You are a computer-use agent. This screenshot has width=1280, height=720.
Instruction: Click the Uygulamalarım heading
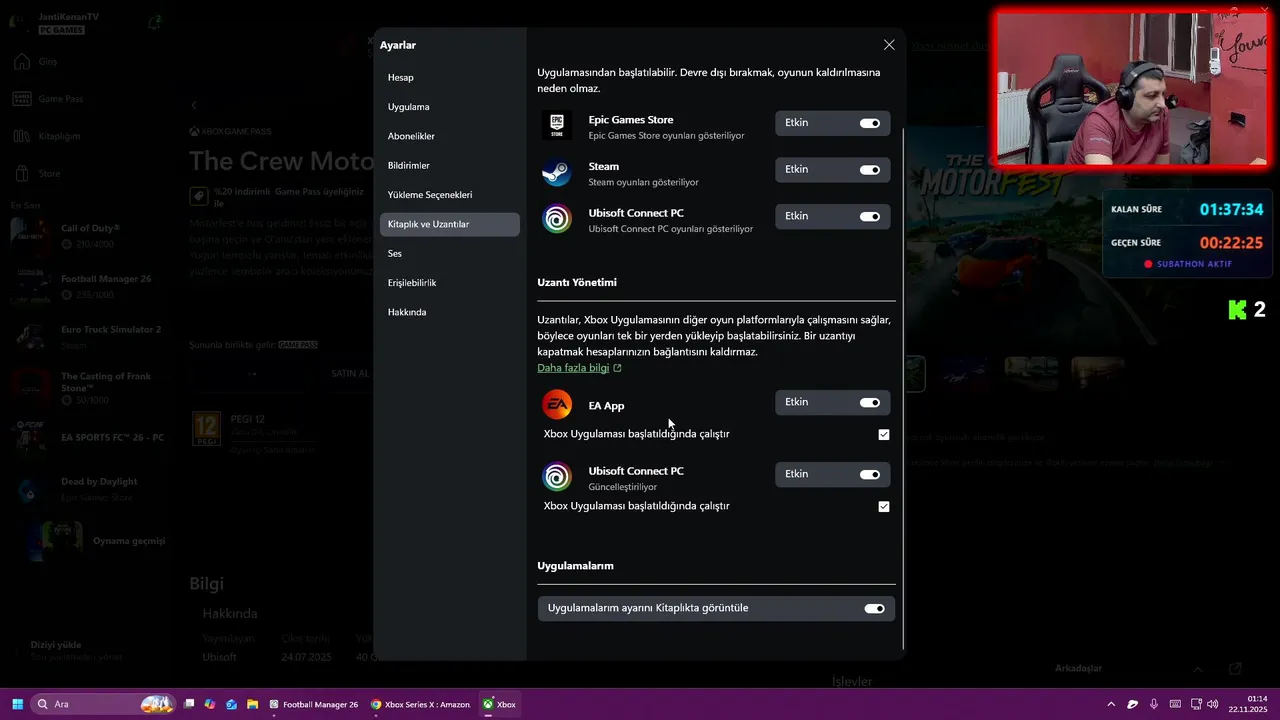575,566
